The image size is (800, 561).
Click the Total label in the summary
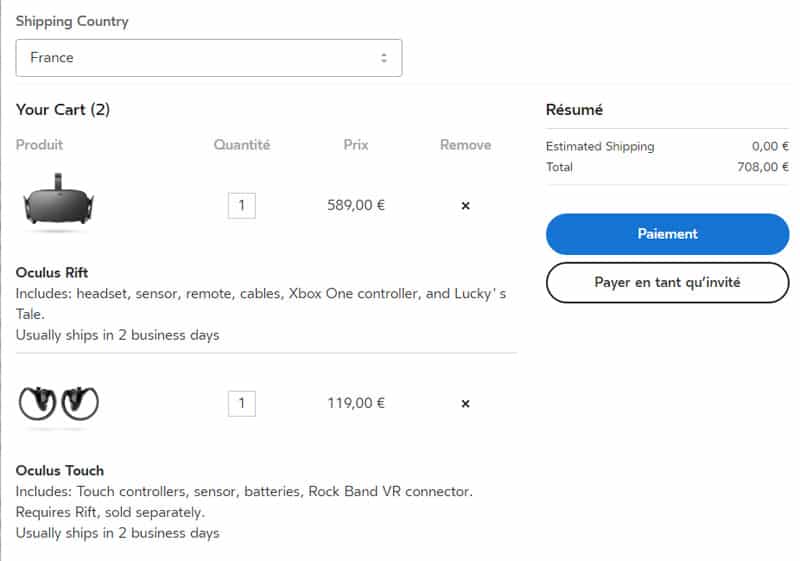(x=559, y=167)
